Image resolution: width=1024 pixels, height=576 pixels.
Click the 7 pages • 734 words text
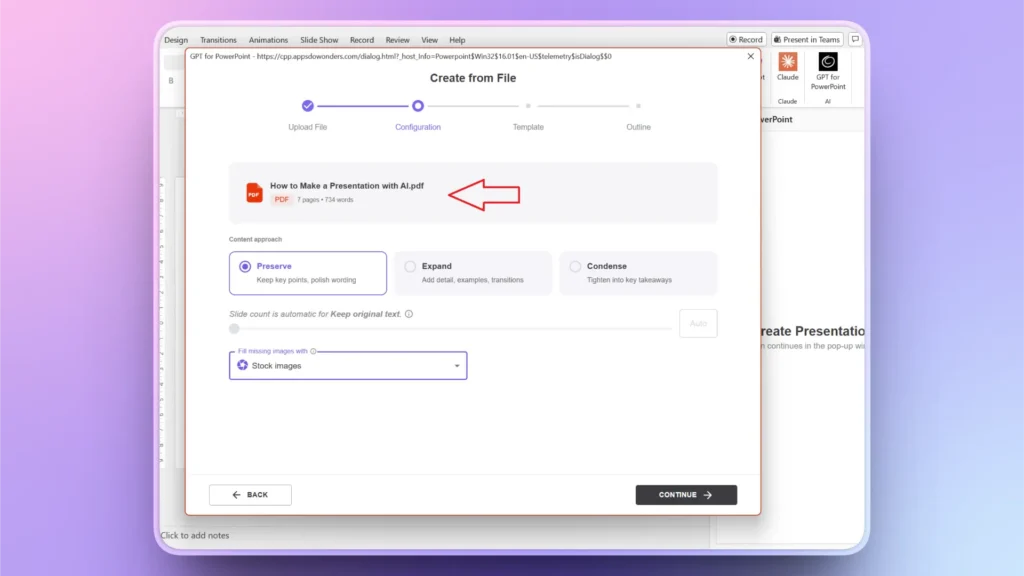pos(325,200)
